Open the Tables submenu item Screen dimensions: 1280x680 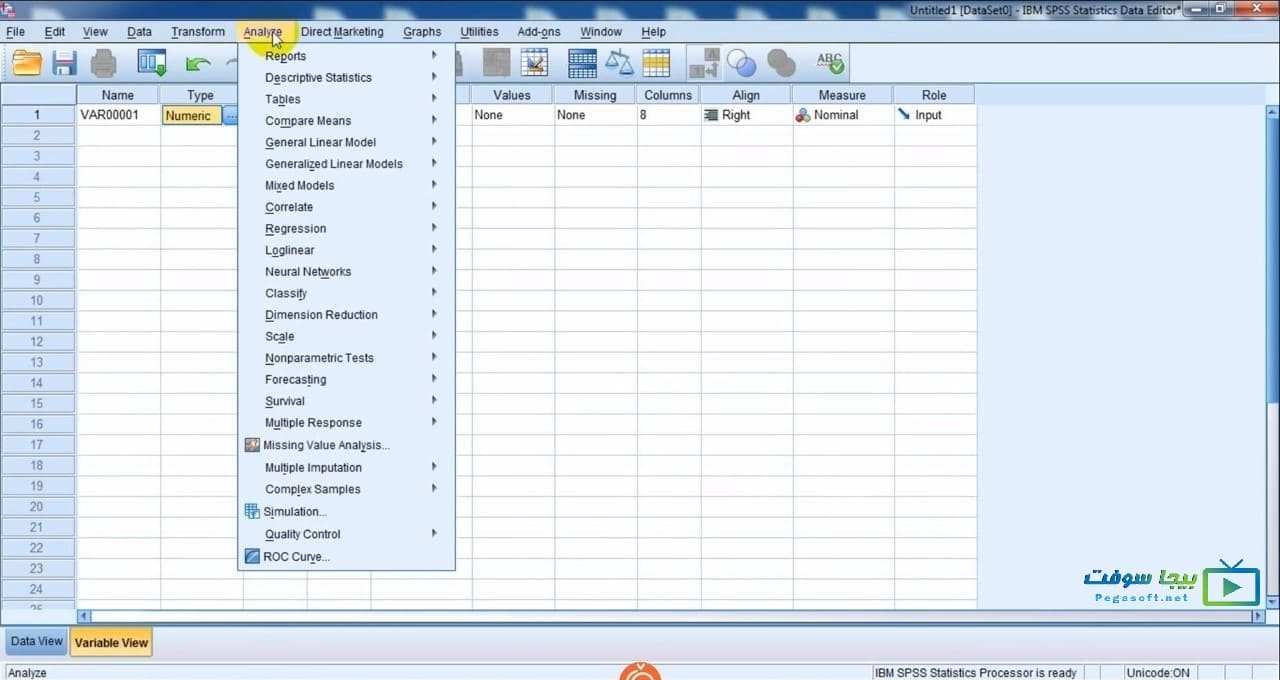[x=346, y=99]
